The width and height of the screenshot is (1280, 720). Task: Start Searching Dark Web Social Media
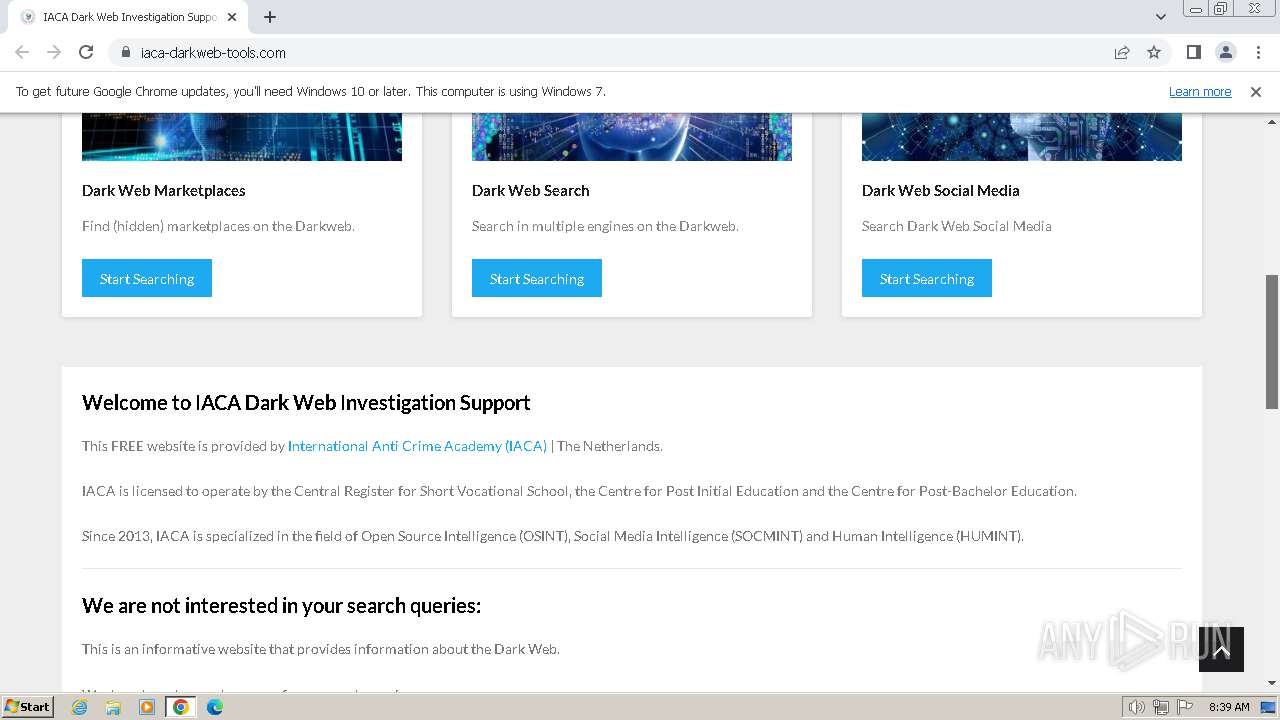[927, 278]
